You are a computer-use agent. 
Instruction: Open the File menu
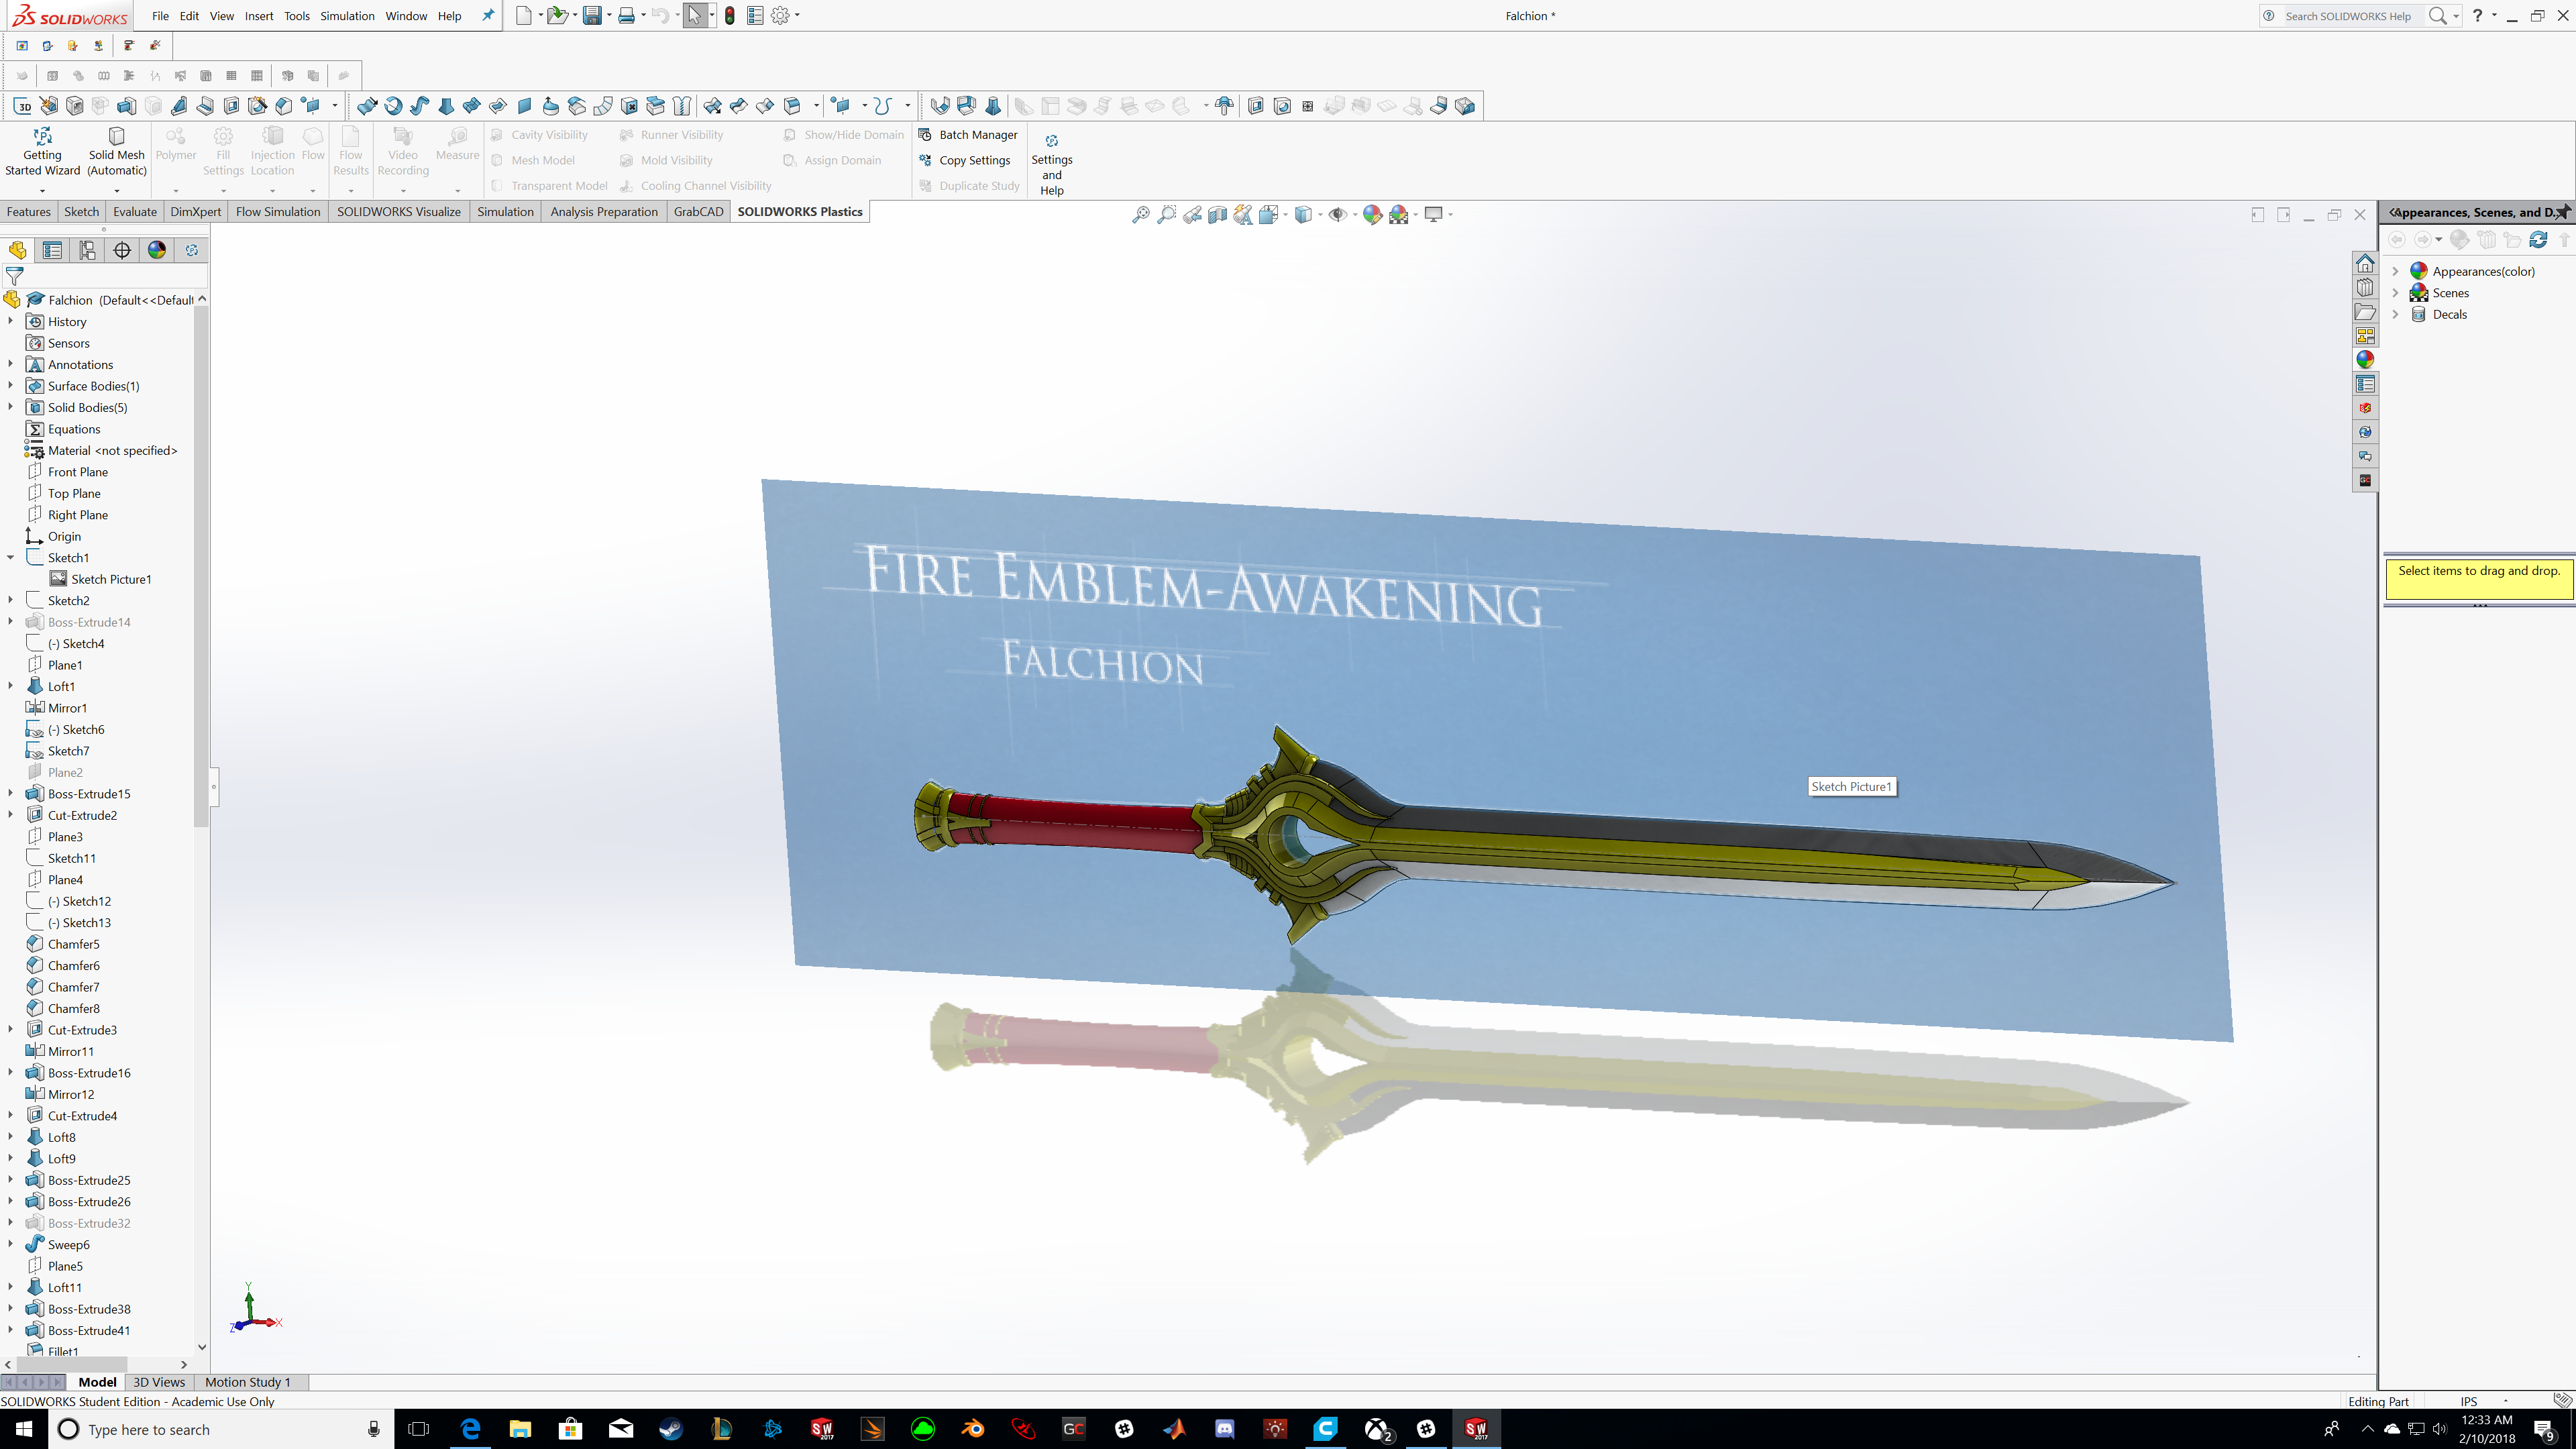[x=160, y=16]
